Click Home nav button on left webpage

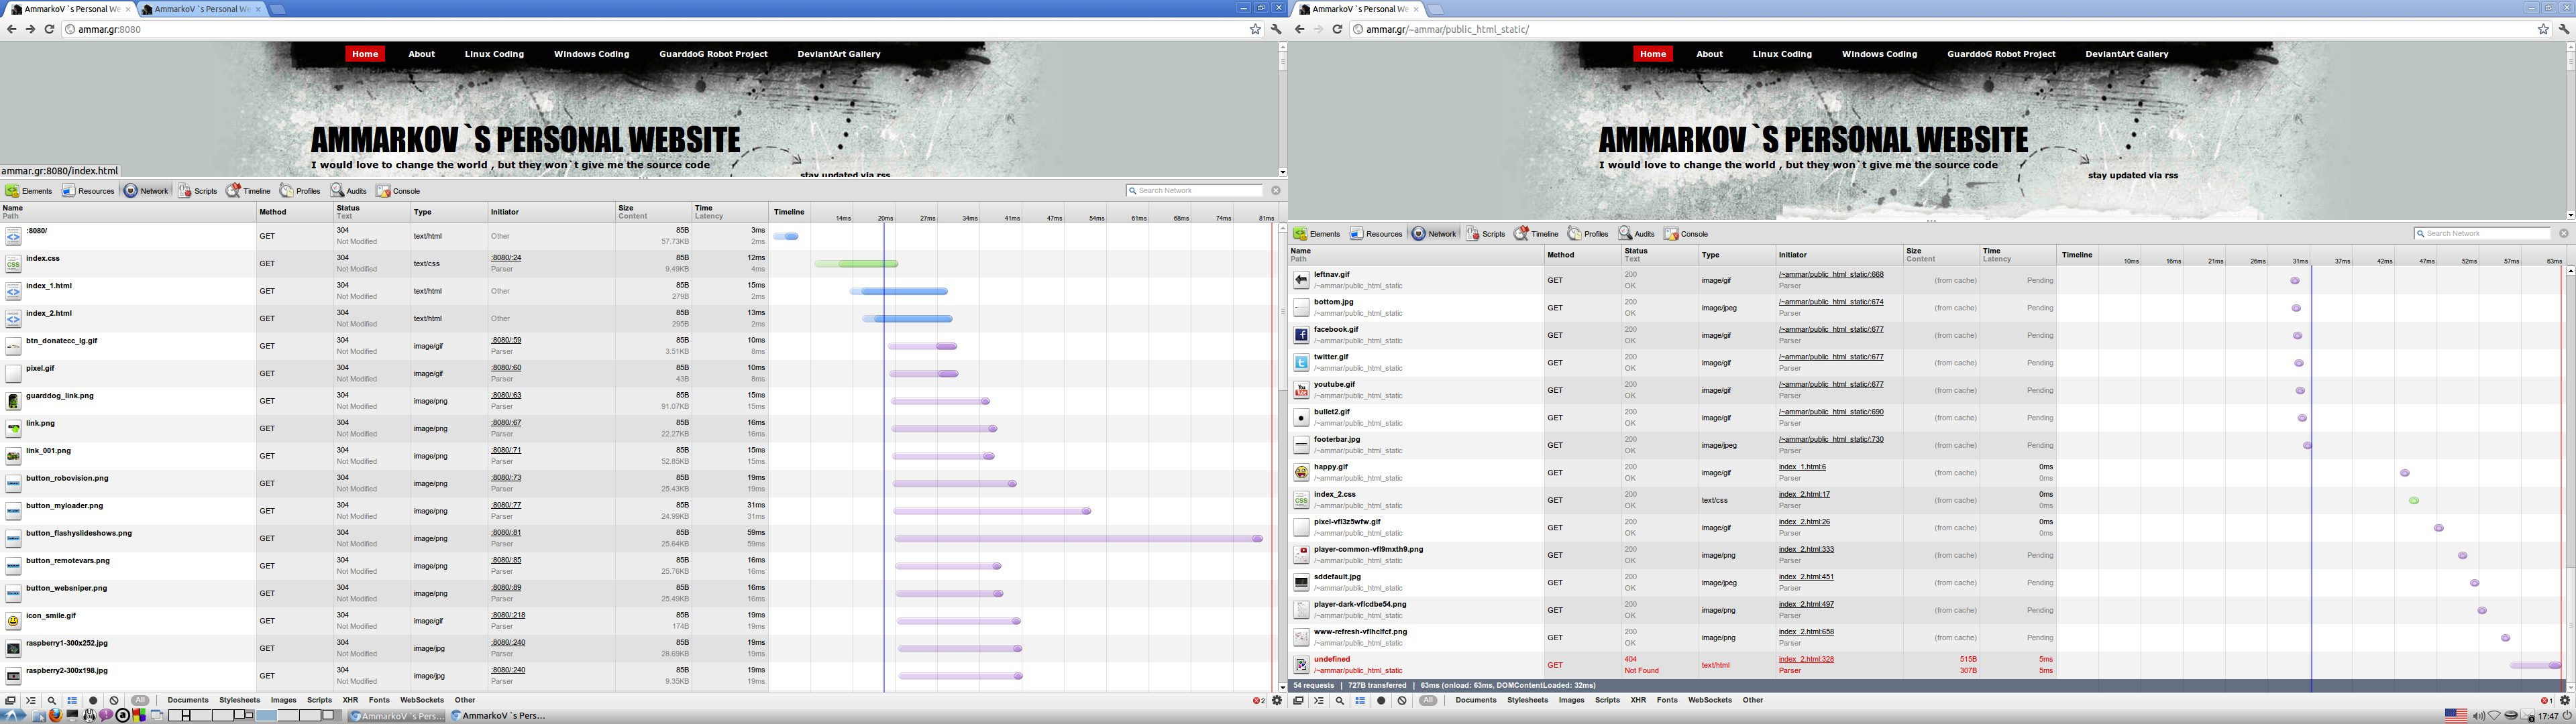[365, 54]
